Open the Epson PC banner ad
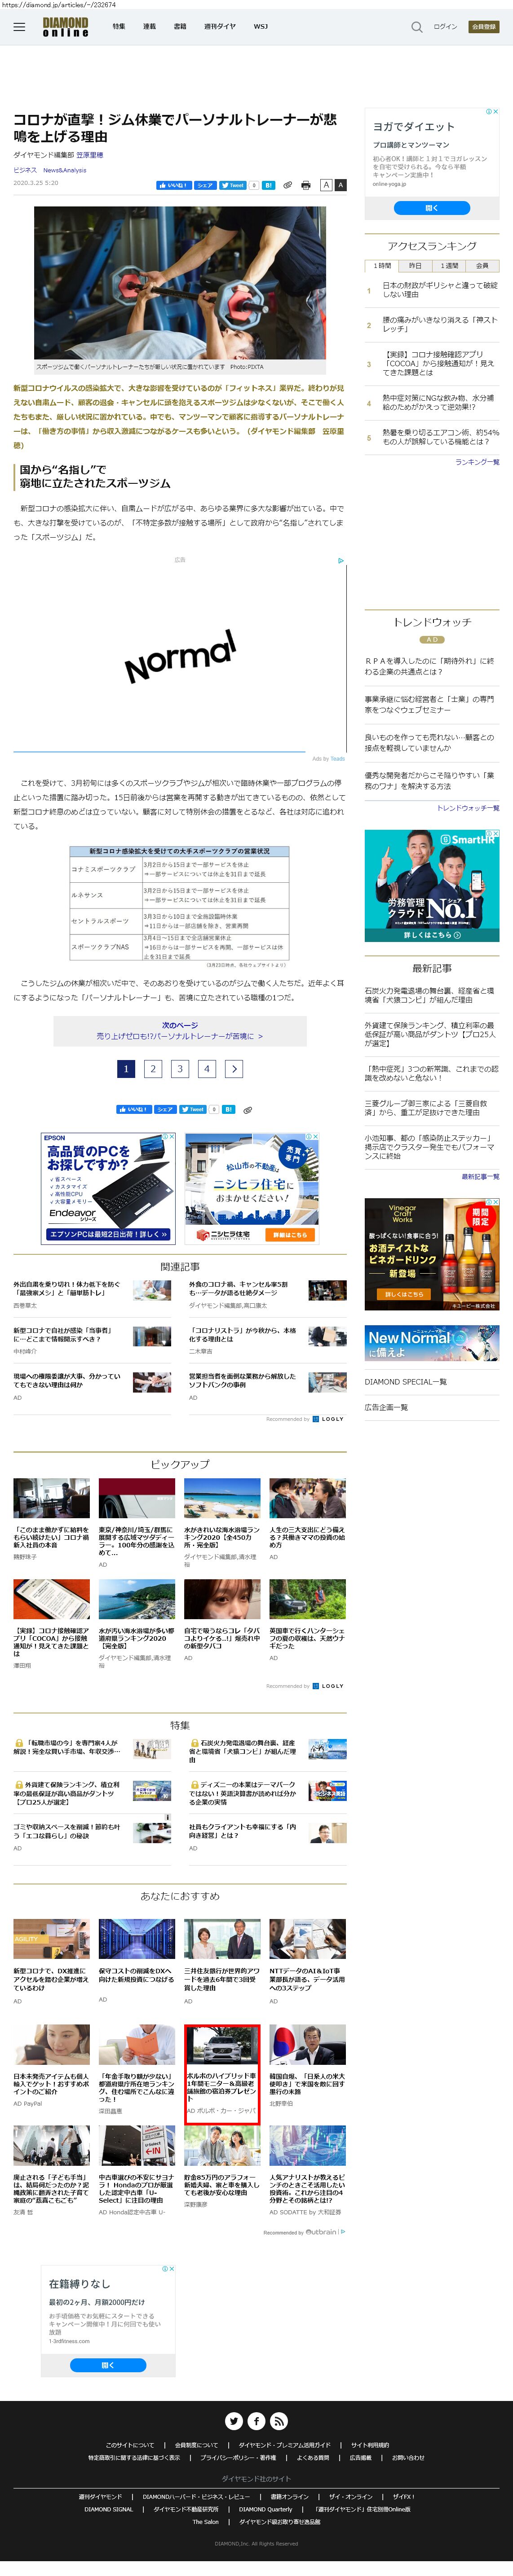Viewport: 513px width, 2576px height. point(108,1188)
